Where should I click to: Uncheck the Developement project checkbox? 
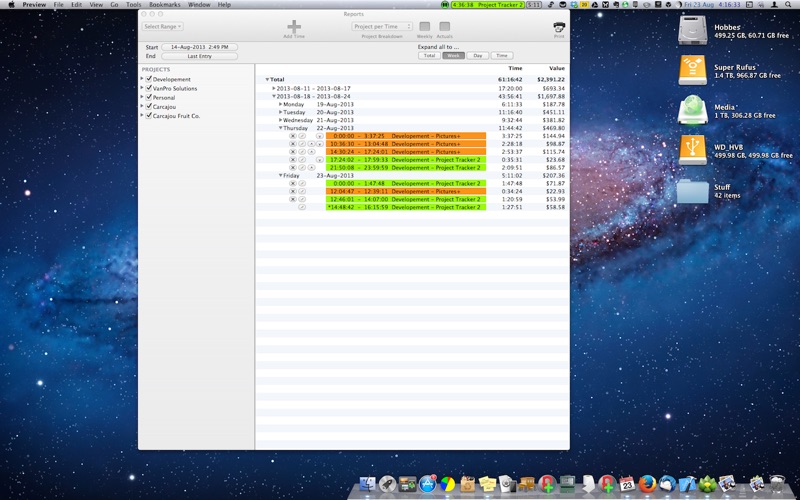149,79
